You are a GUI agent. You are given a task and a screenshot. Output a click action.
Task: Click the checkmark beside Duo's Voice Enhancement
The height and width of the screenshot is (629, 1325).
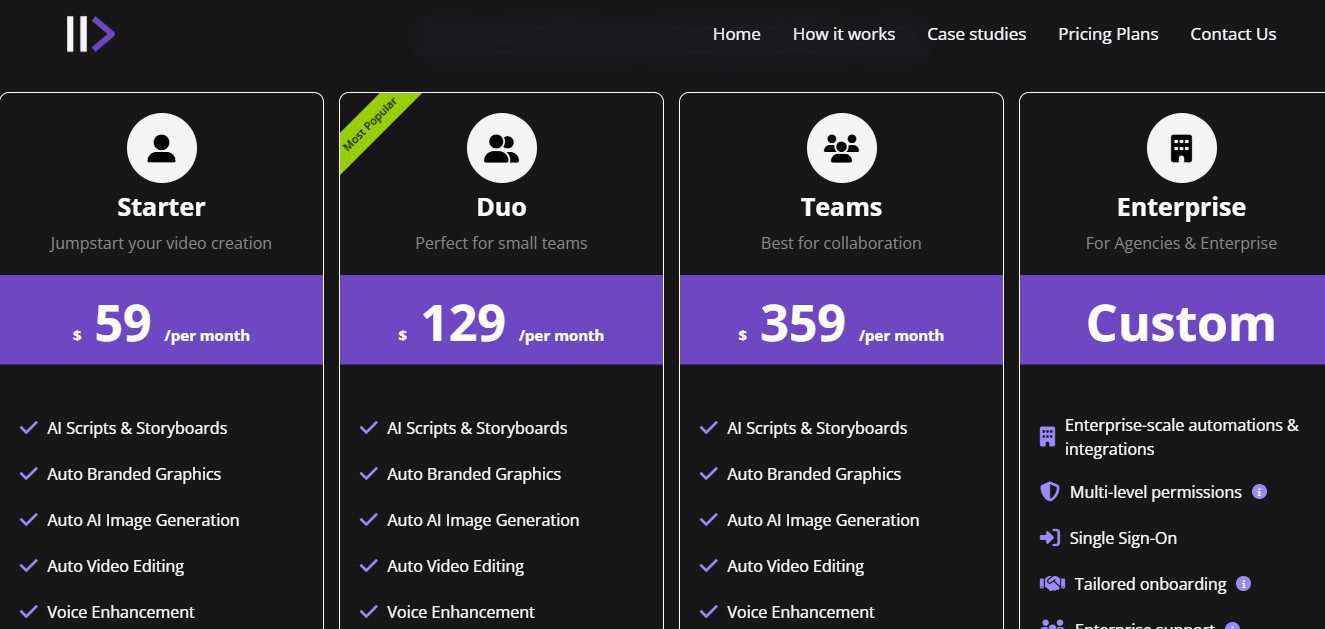[368, 611]
